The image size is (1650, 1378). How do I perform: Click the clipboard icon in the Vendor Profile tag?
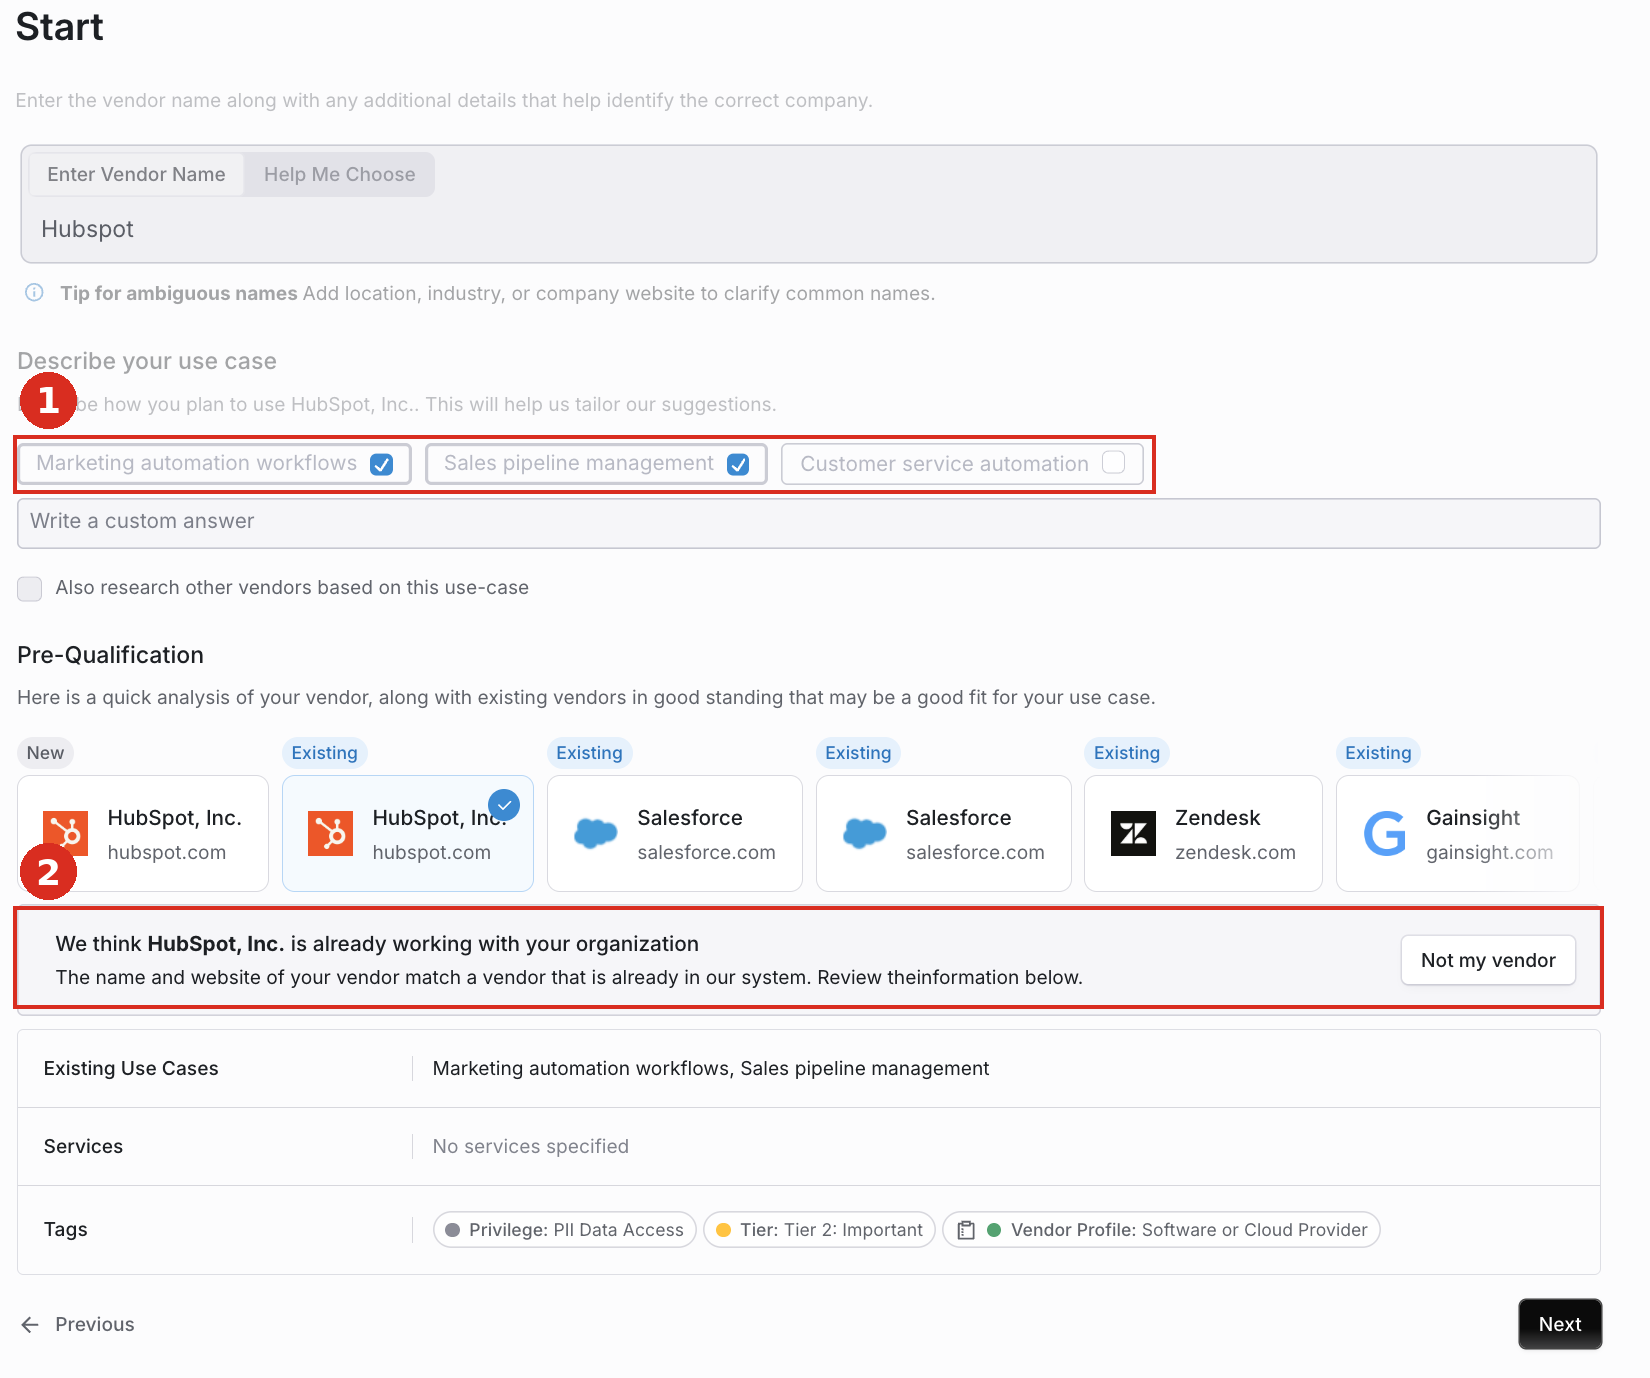(x=966, y=1230)
